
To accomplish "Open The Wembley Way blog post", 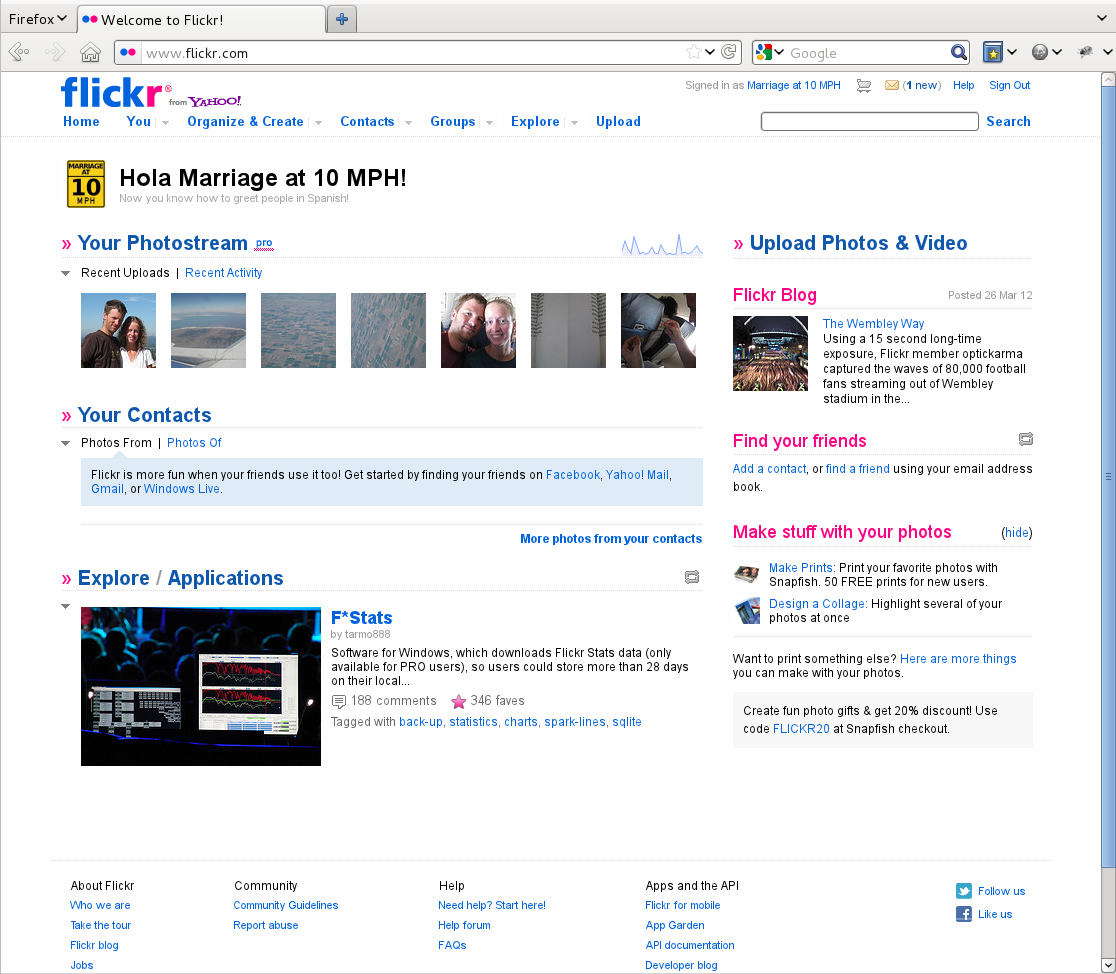I will point(873,324).
